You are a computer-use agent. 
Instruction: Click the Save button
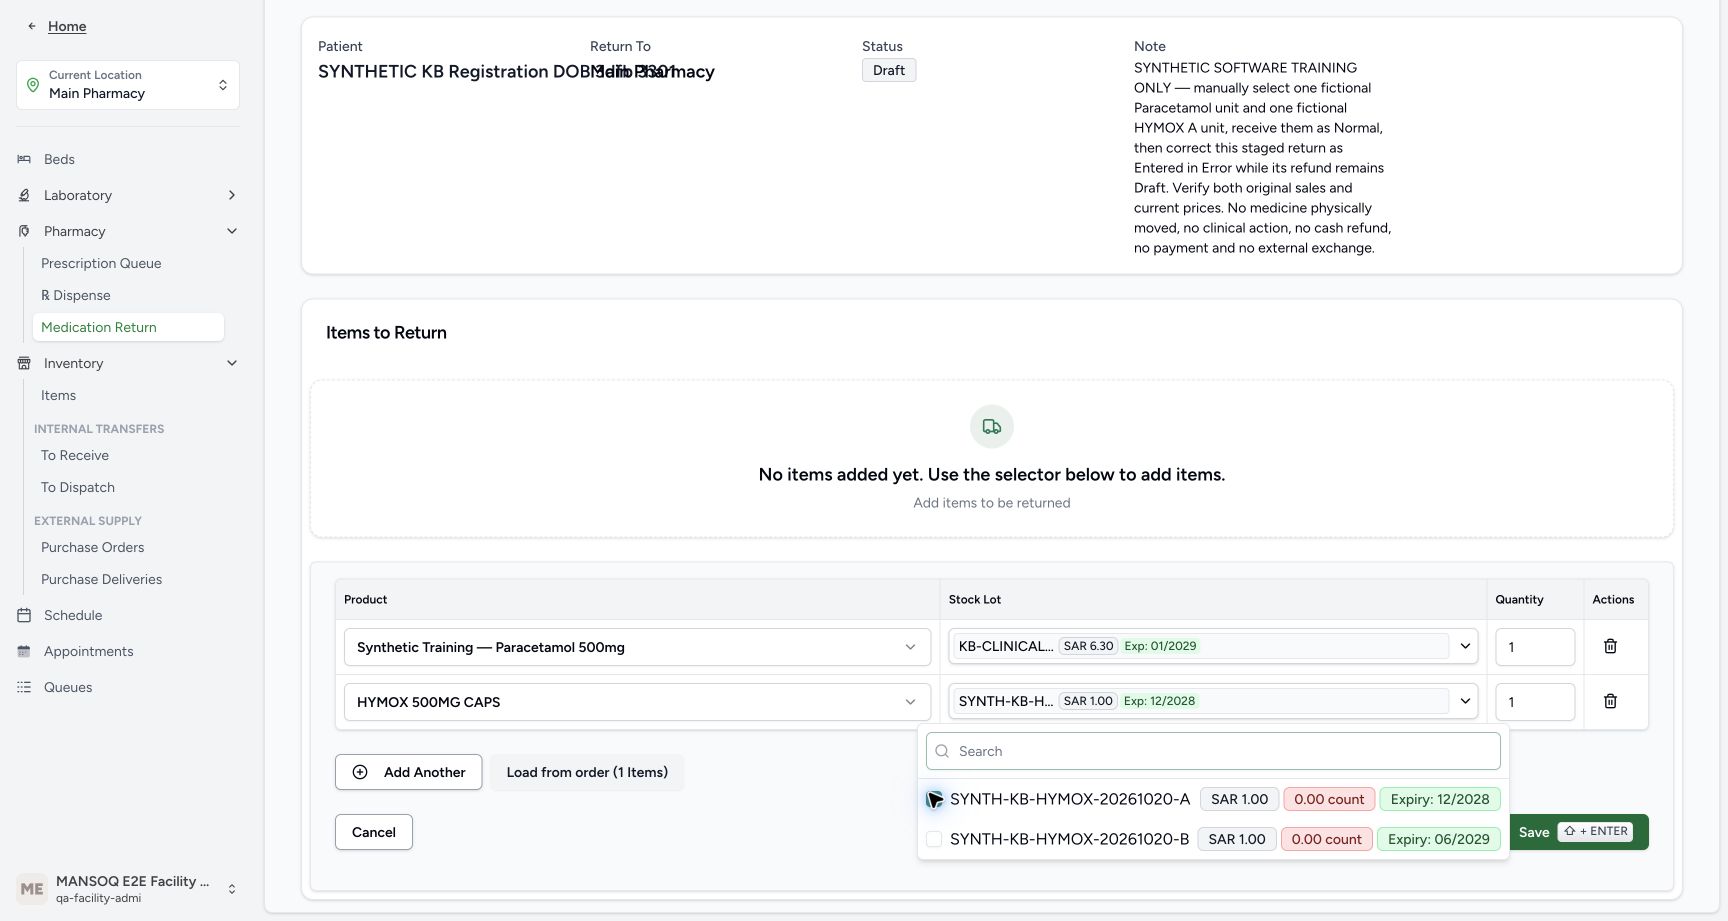tap(1578, 832)
